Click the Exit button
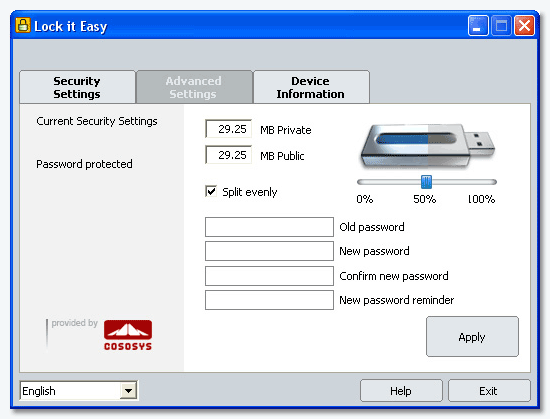This screenshot has height=419, width=550. coord(489,391)
